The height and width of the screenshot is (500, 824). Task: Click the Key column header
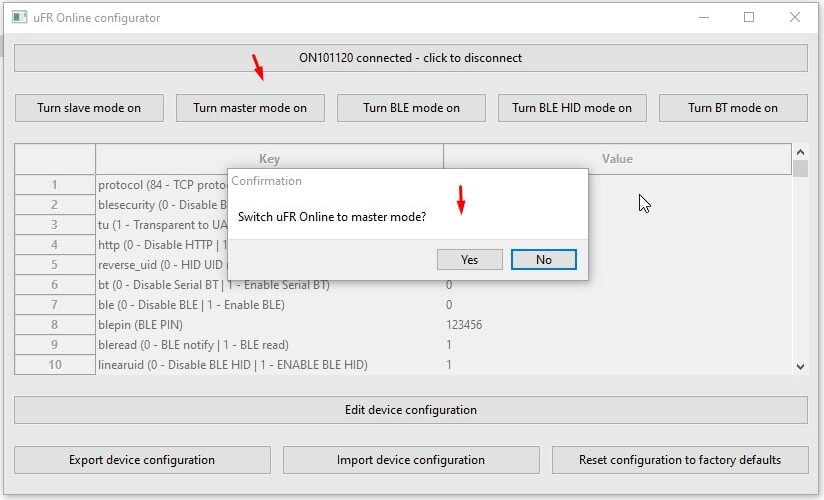[270, 159]
